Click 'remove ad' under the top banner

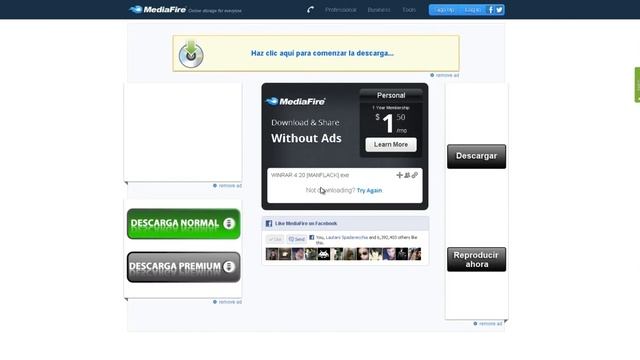point(444,75)
